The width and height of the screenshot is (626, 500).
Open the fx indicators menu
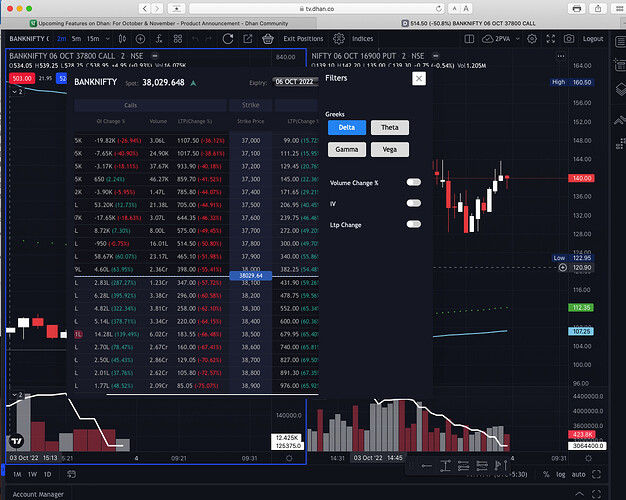[159, 39]
